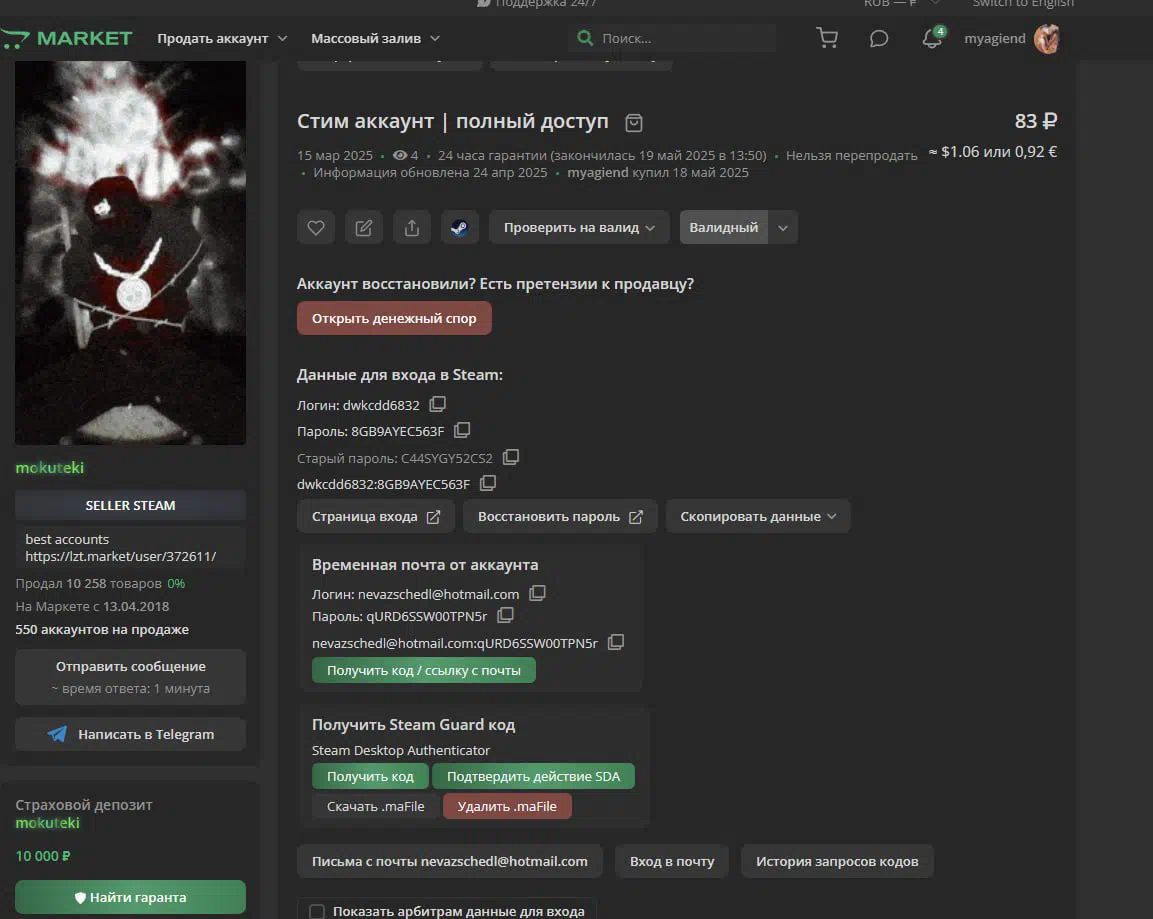Open История запросов кодов
The image size is (1153, 919).
837,861
